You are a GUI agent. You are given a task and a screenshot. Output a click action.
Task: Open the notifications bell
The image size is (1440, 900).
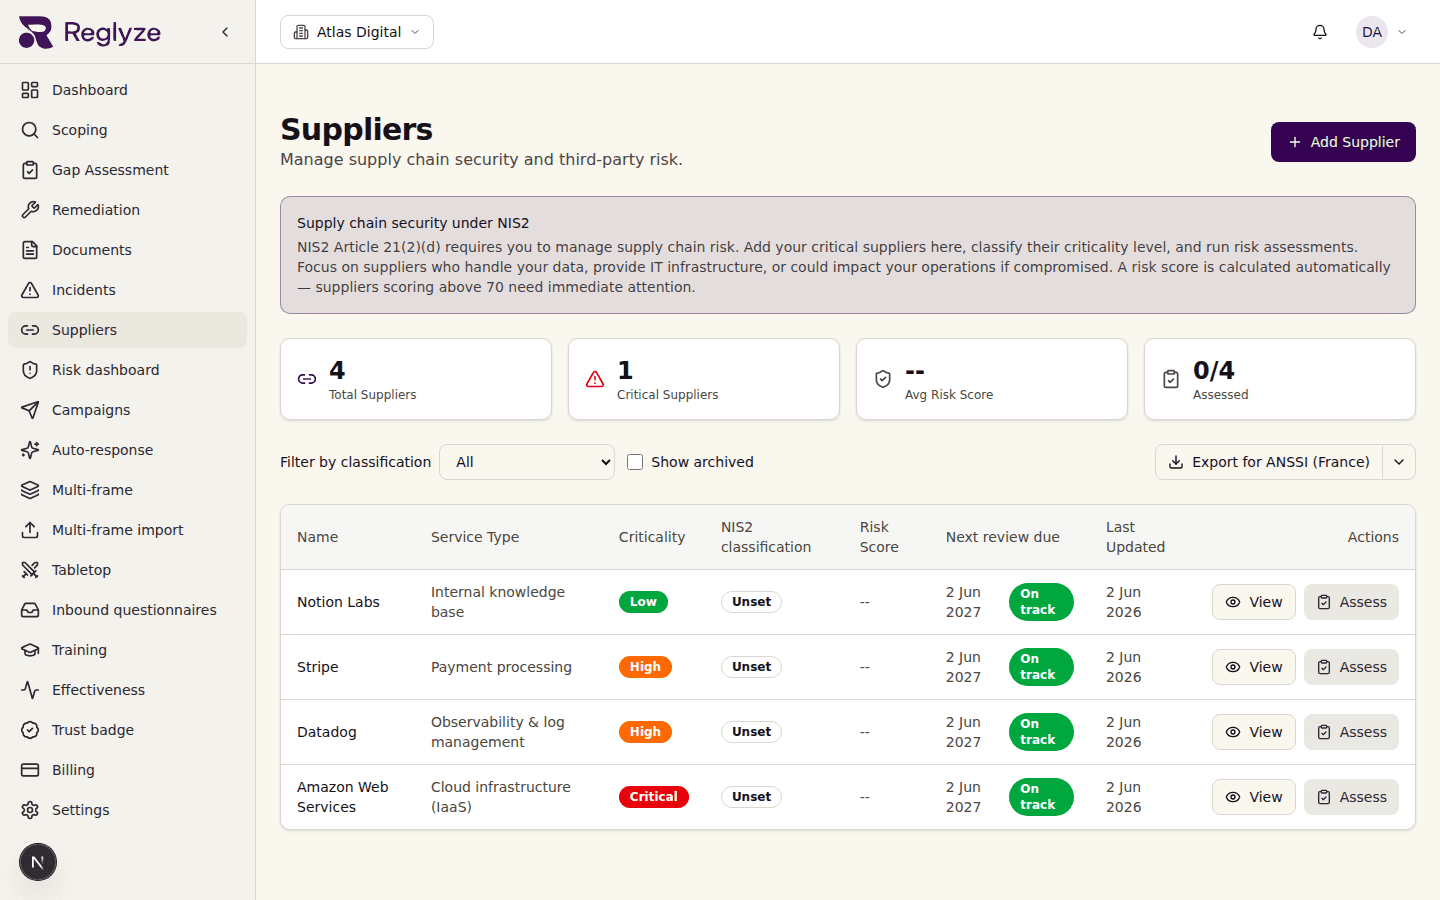pyautogui.click(x=1320, y=32)
